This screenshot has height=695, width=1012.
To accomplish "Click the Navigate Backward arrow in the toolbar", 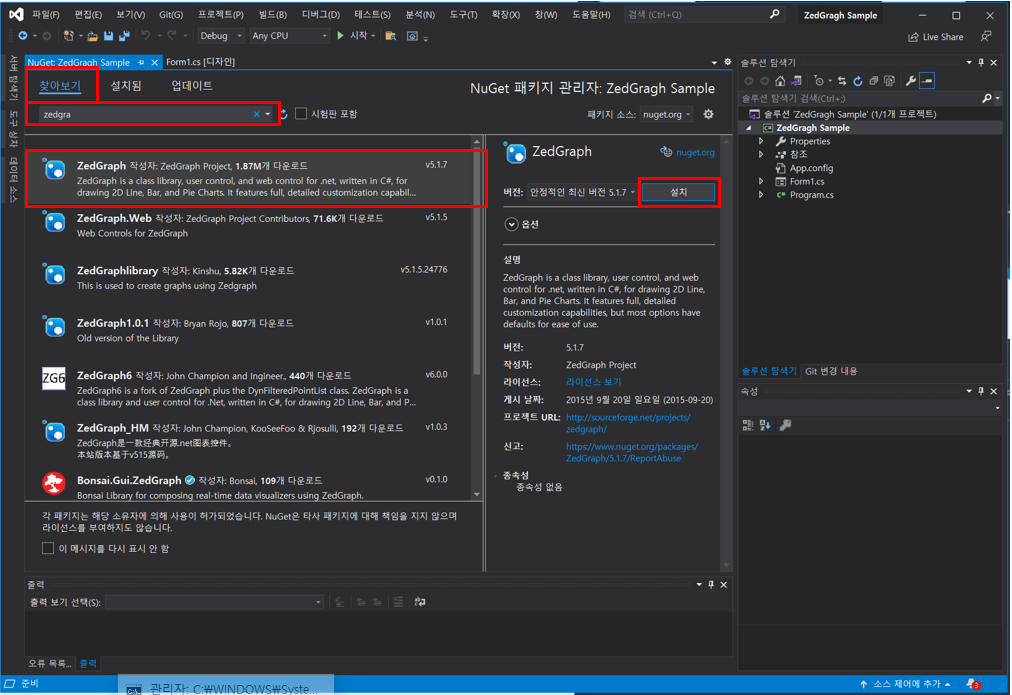I will (23, 36).
